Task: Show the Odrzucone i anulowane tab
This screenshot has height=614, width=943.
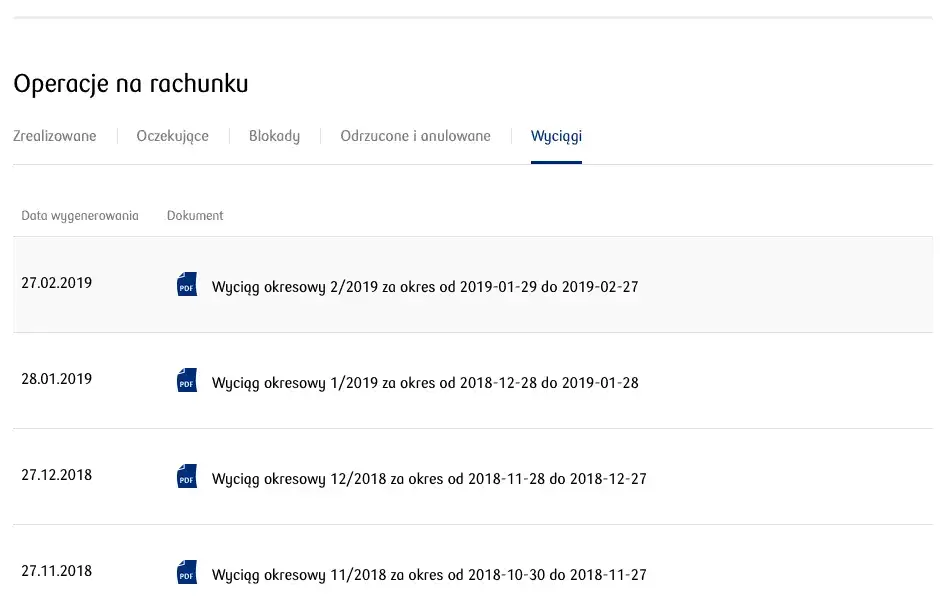Action: pos(415,136)
